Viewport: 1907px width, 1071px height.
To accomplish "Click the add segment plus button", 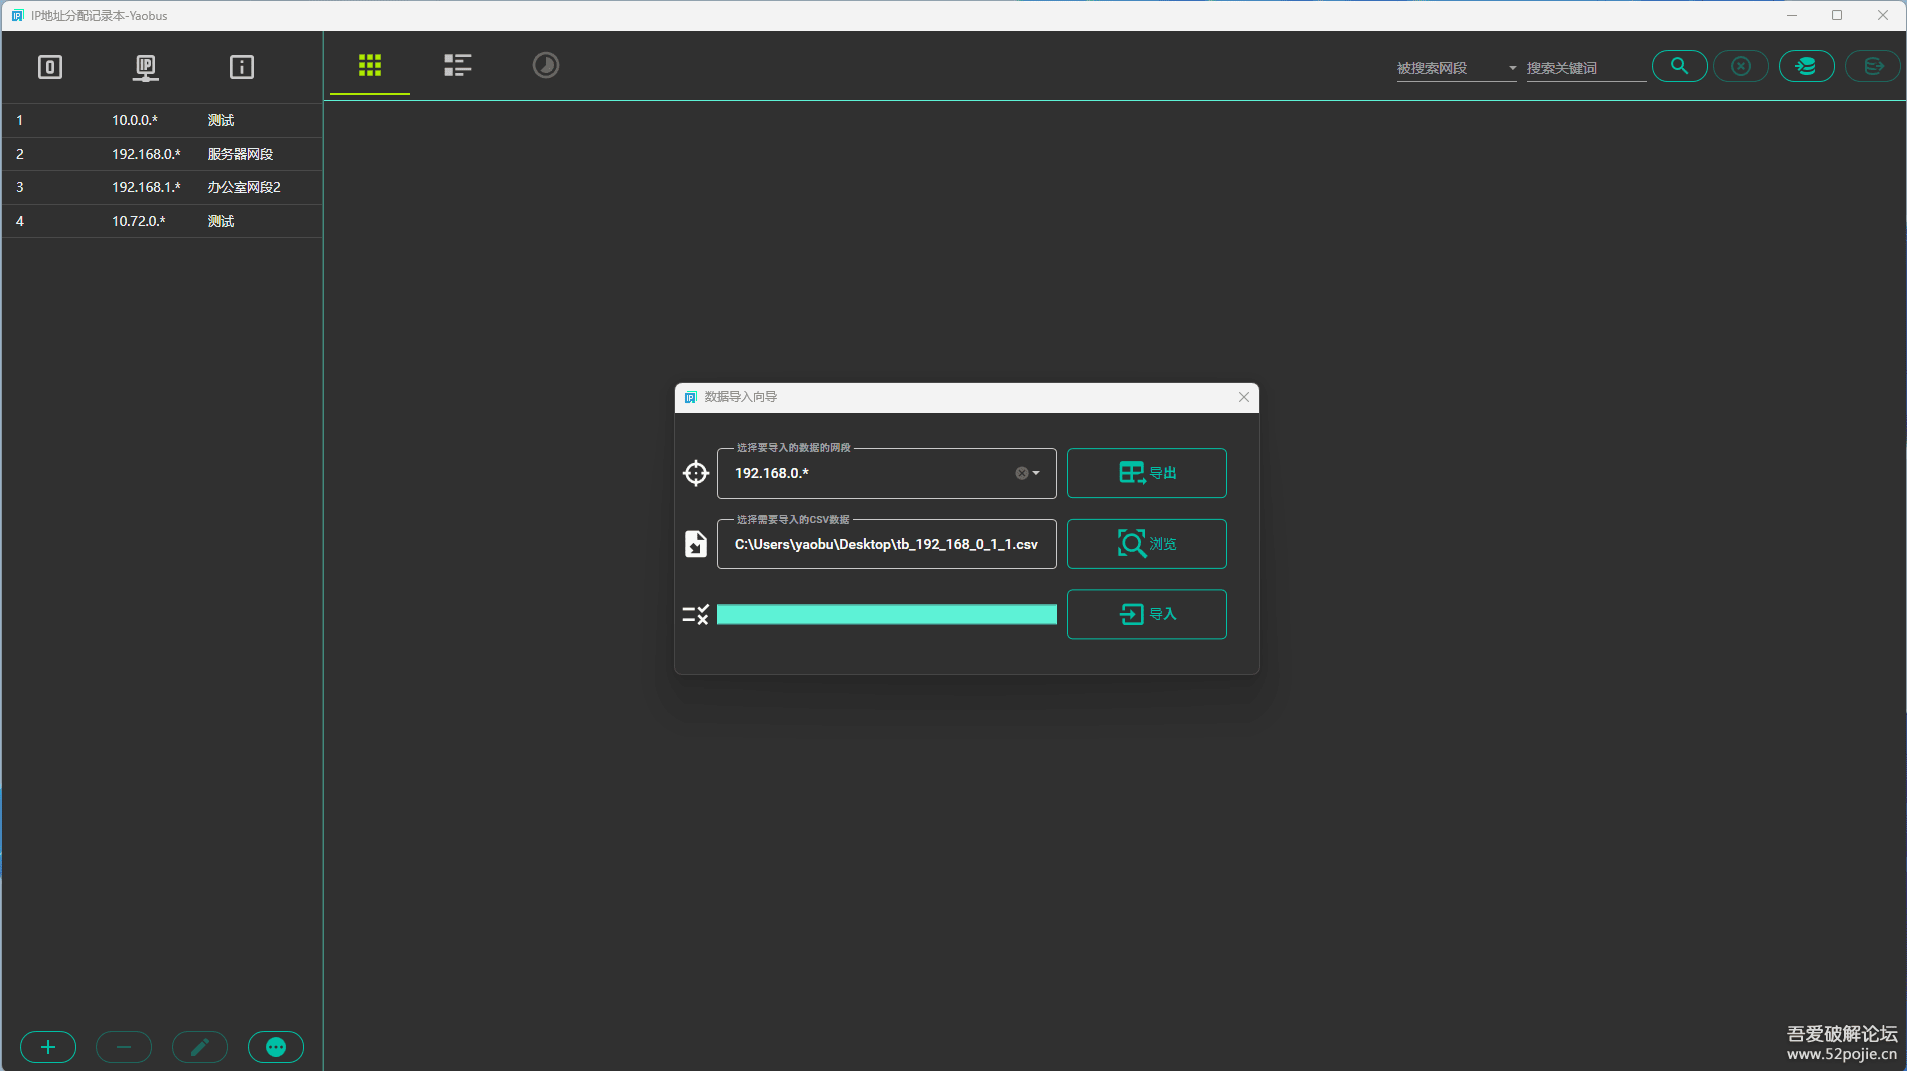I will 48,1047.
